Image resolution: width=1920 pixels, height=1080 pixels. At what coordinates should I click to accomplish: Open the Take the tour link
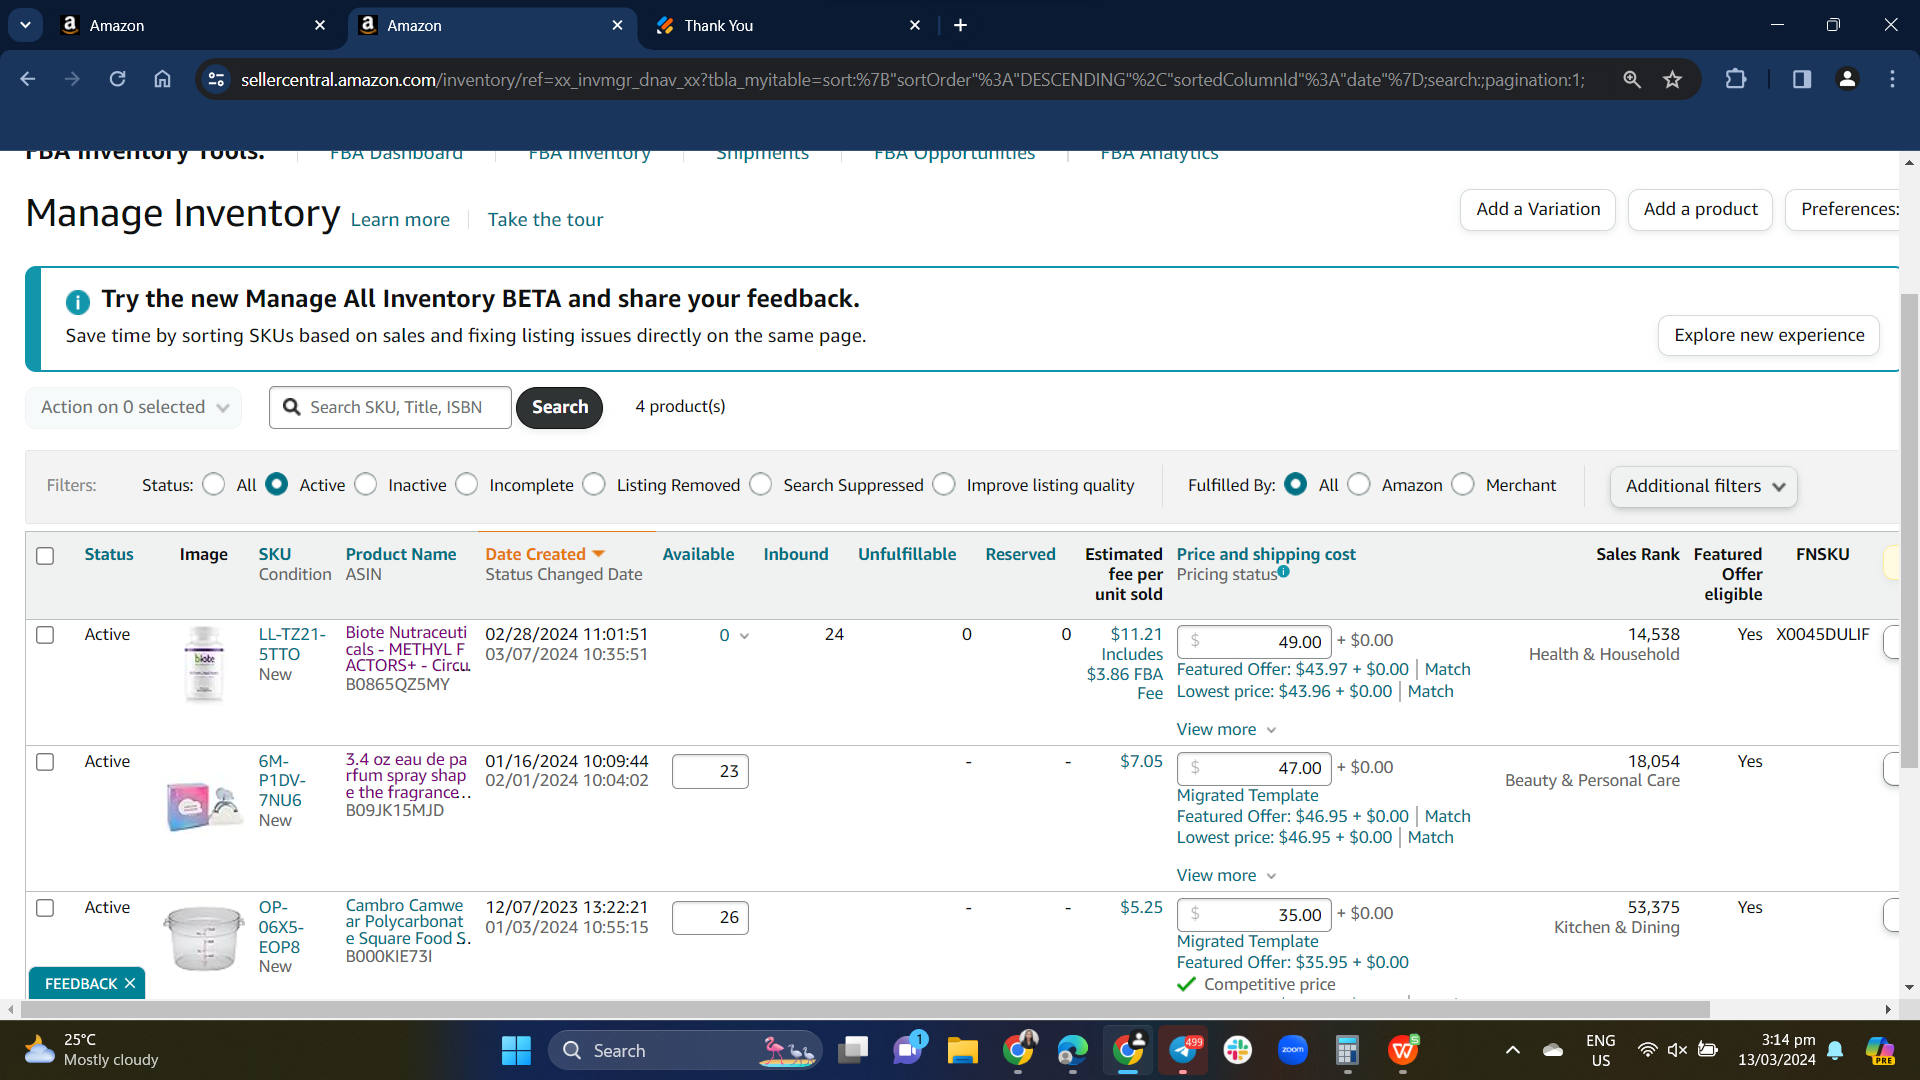click(545, 220)
